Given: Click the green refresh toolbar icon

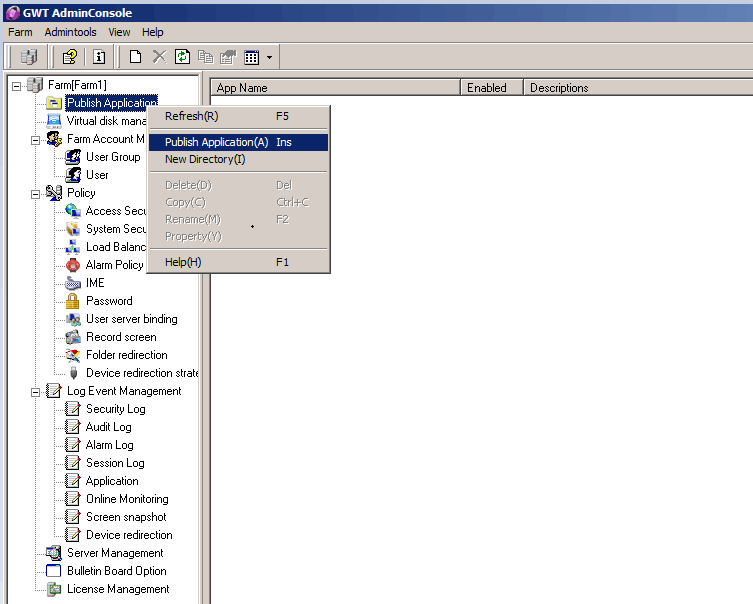Looking at the screenshot, I should pos(182,57).
